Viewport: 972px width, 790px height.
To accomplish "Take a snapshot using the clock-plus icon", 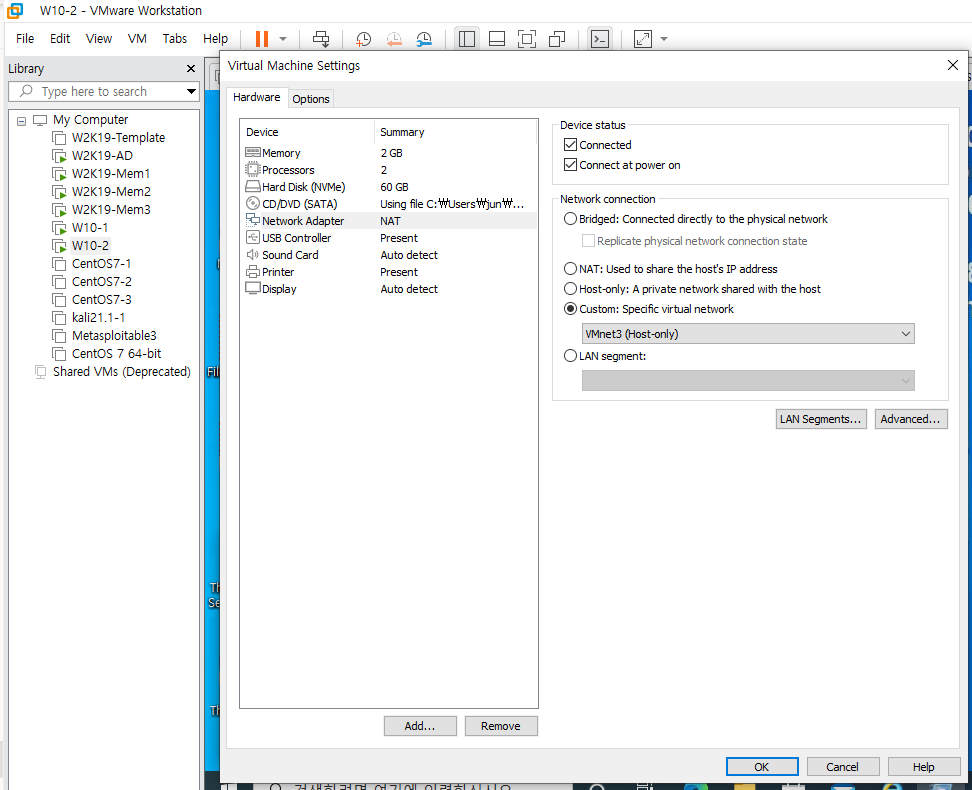I will [363, 39].
